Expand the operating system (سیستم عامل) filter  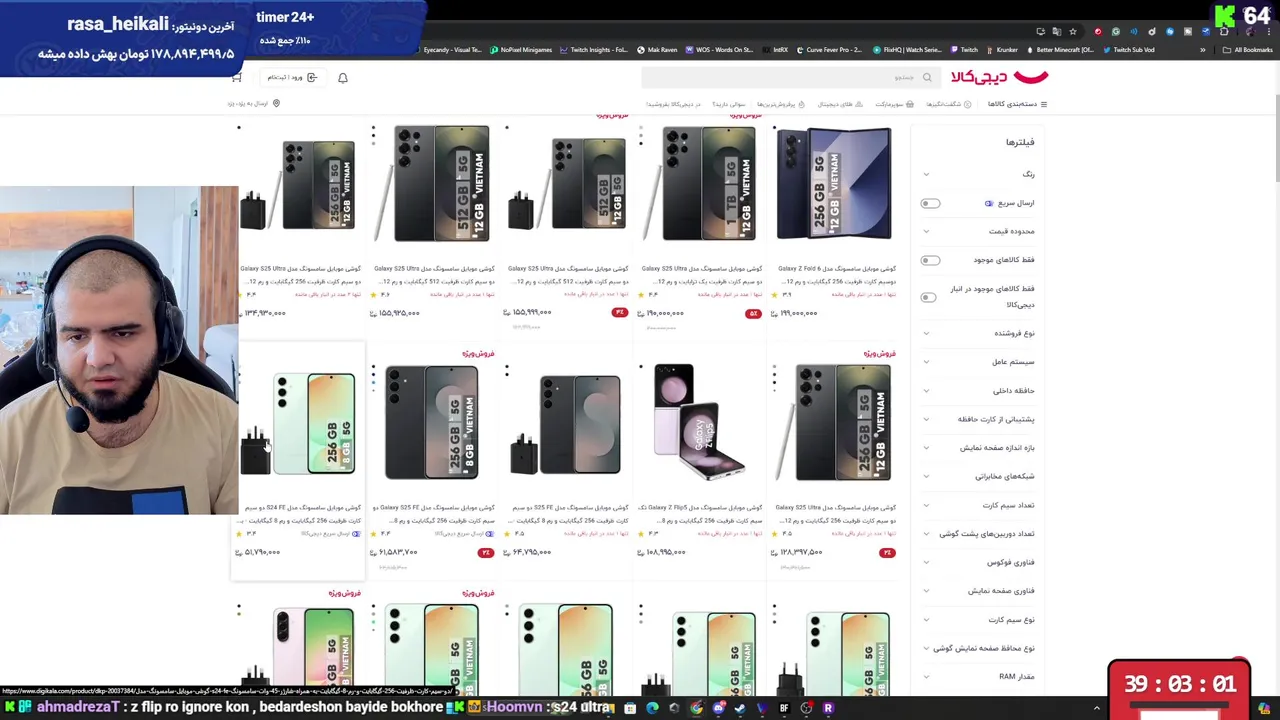coord(980,362)
